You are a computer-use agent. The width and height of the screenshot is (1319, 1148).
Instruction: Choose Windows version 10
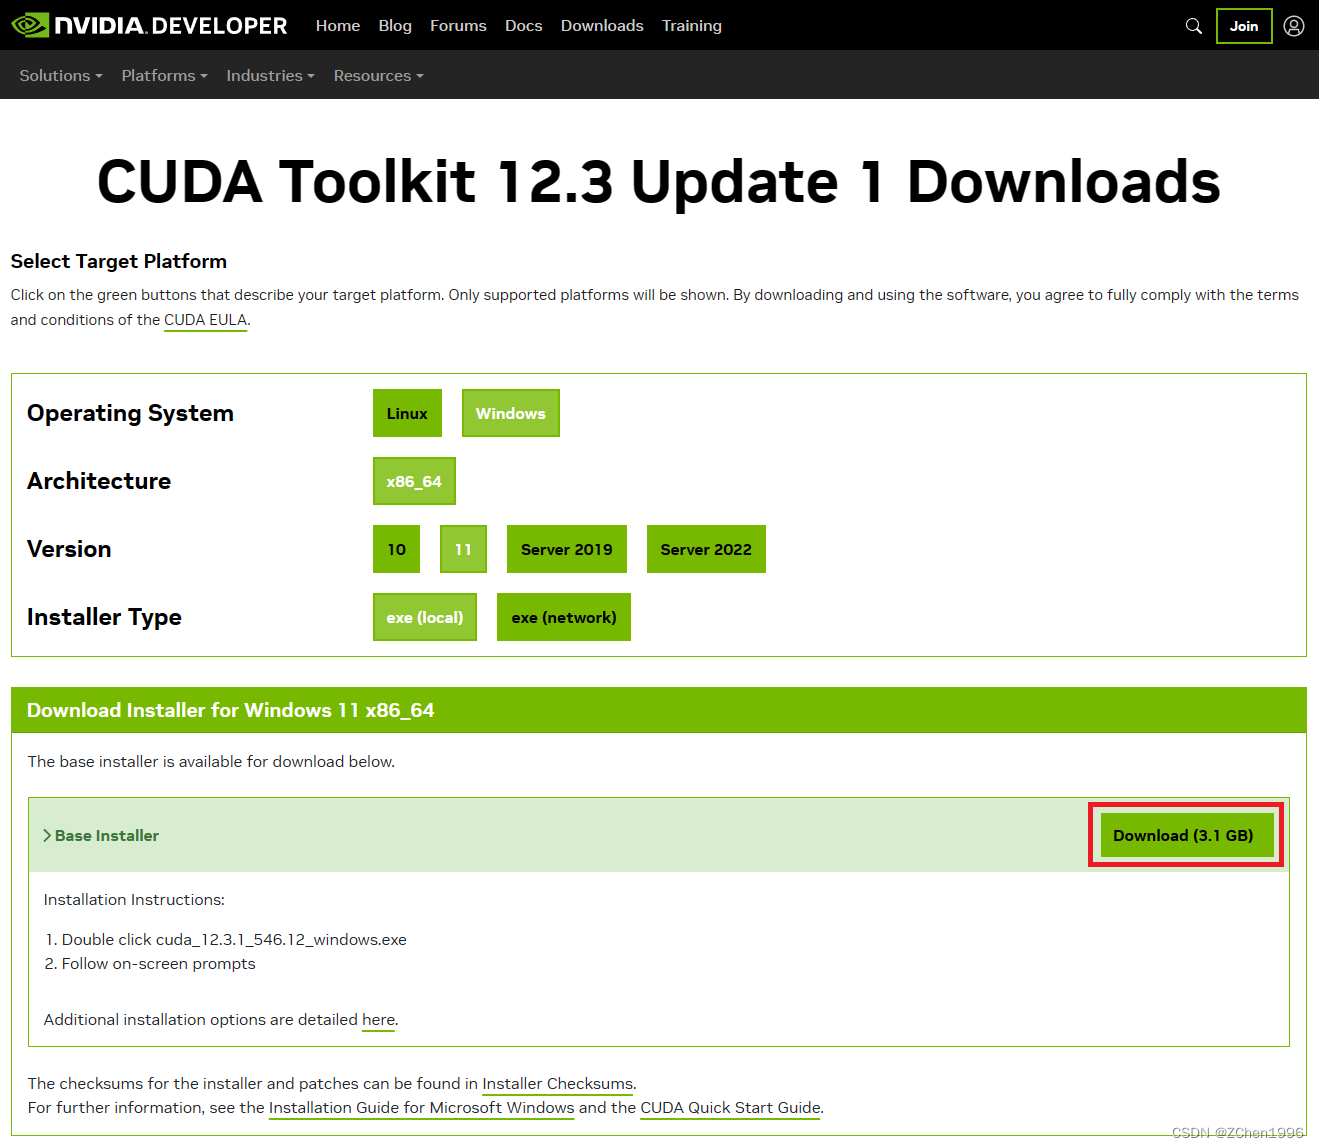[x=397, y=549]
